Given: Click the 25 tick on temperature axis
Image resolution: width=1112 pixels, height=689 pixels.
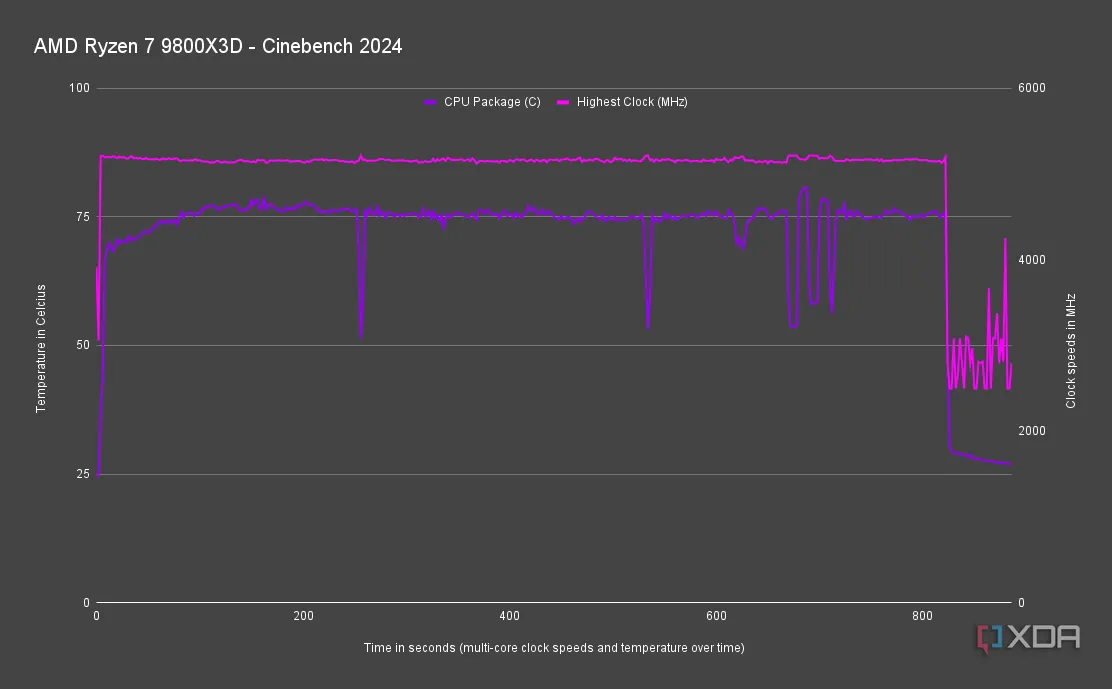Looking at the screenshot, I should coord(82,474).
